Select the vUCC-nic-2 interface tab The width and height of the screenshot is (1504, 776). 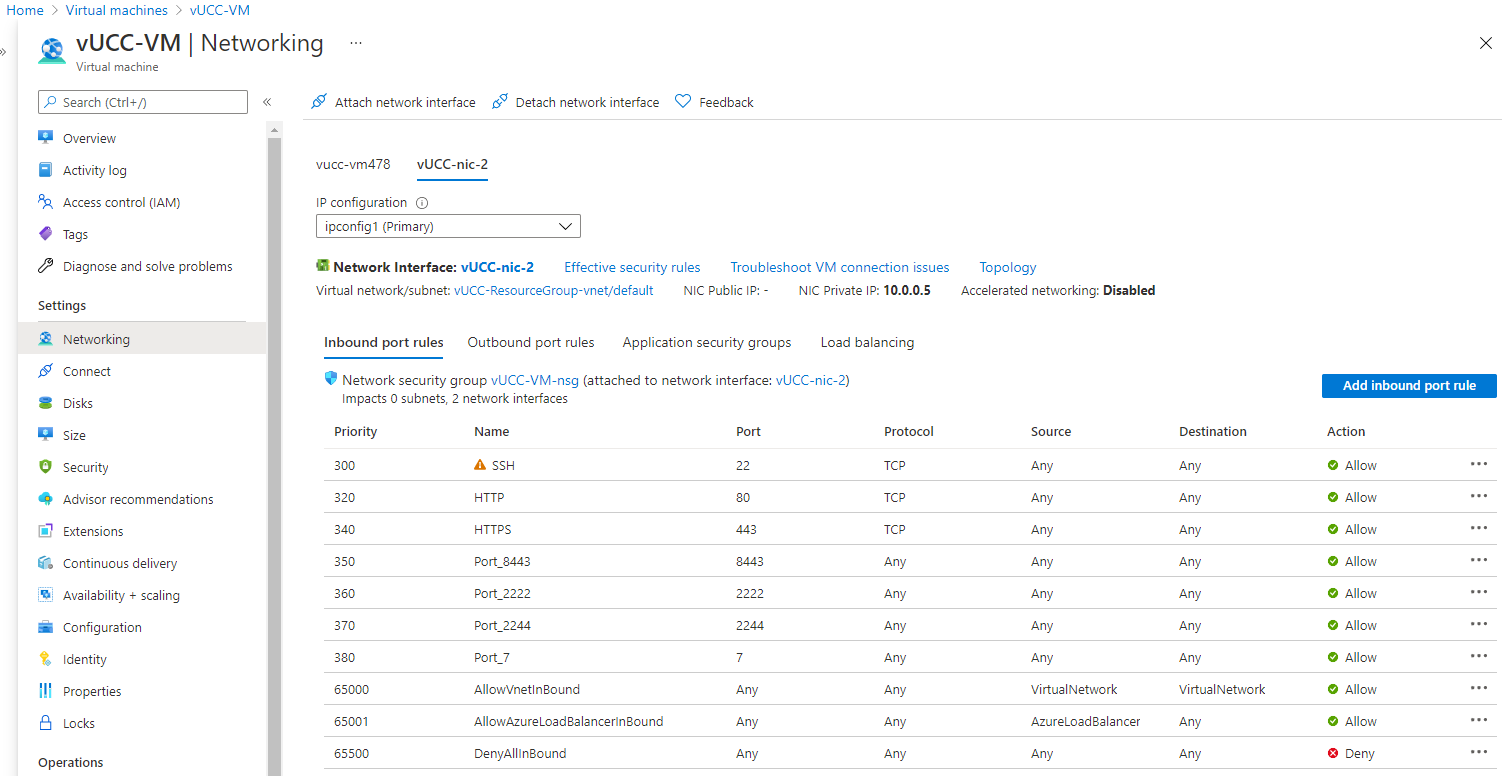[x=452, y=164]
